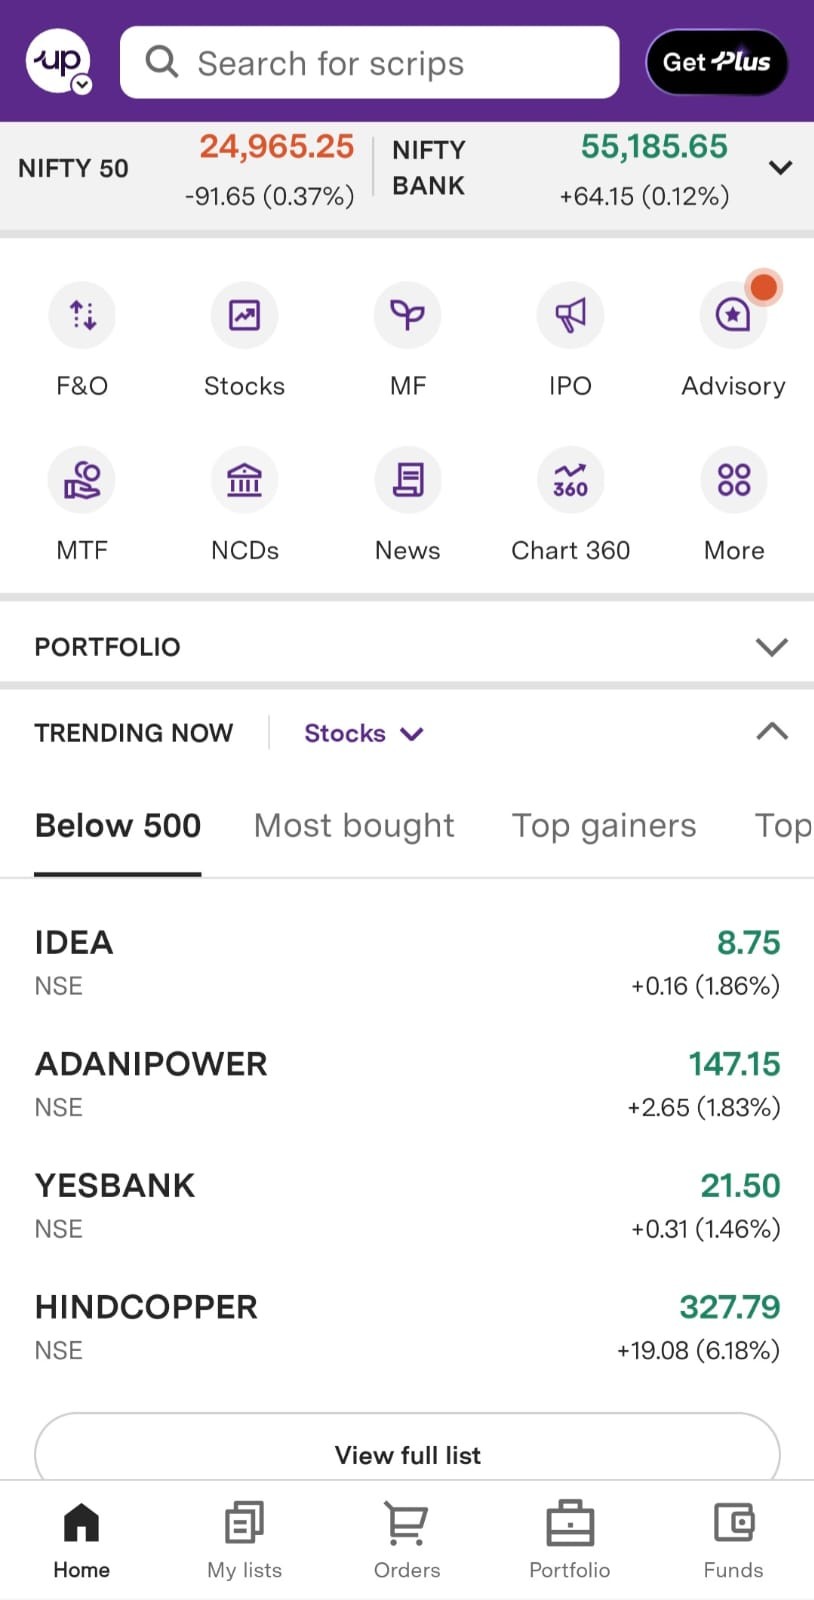The image size is (814, 1600).
Task: Expand the PORTFOLIO section
Action: (771, 647)
